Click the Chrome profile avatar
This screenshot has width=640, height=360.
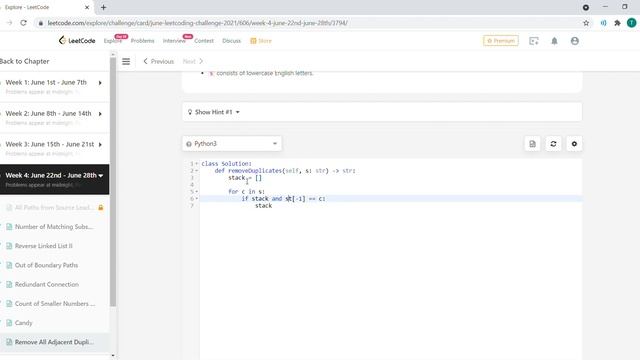[x=631, y=23]
